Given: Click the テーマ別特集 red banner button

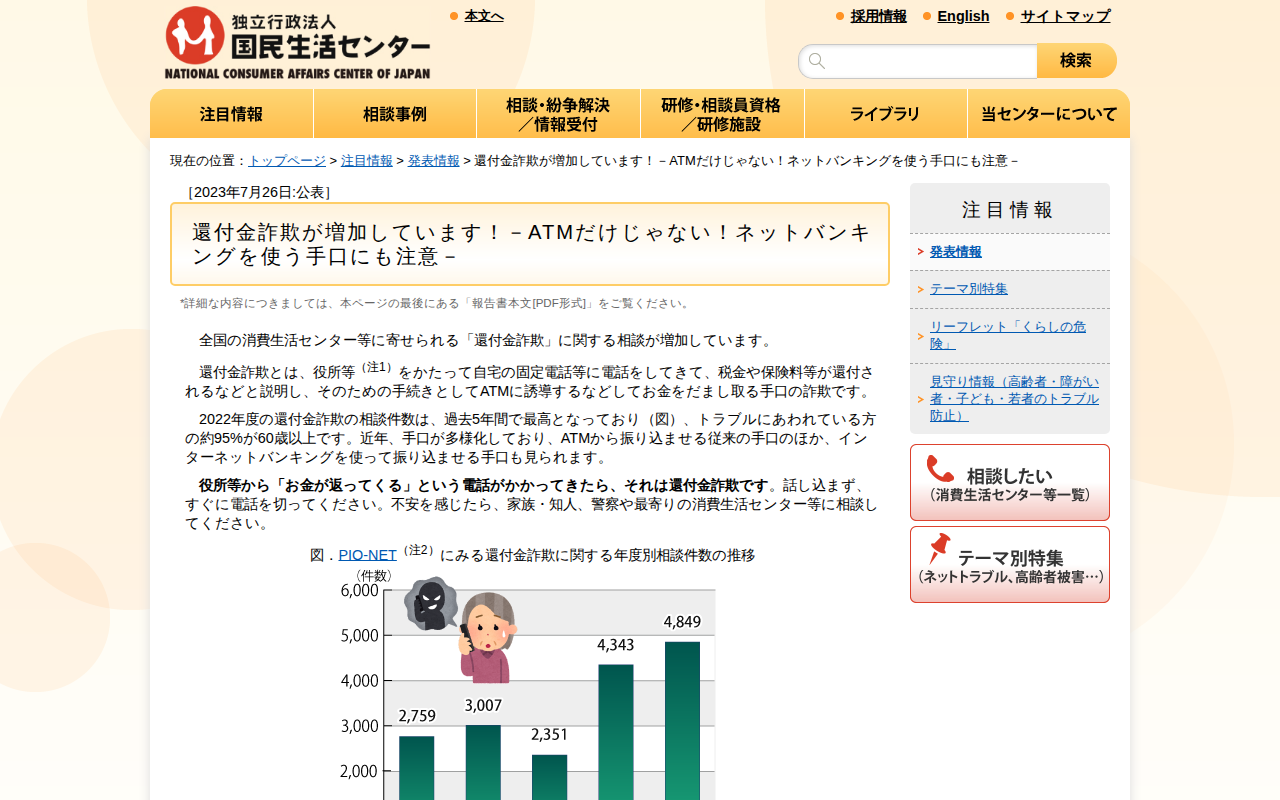Looking at the screenshot, I should pyautogui.click(x=1010, y=565).
